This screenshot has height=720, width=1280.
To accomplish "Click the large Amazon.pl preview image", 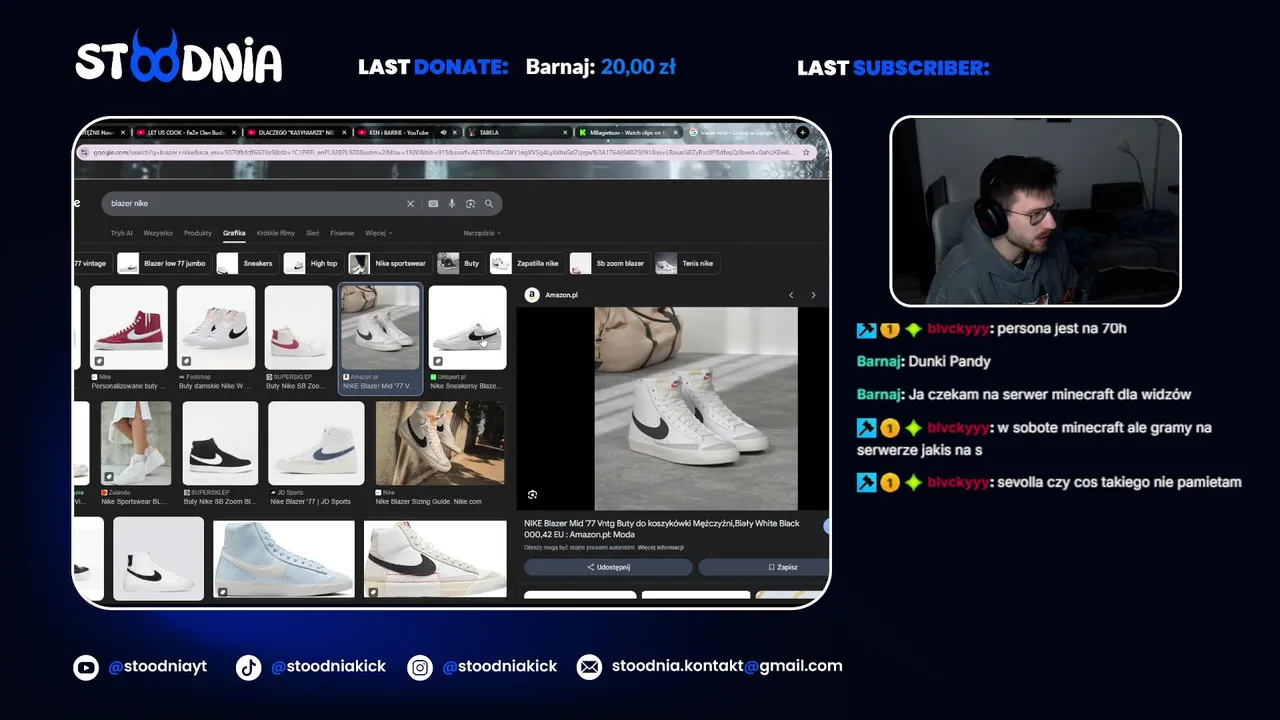I will [696, 408].
